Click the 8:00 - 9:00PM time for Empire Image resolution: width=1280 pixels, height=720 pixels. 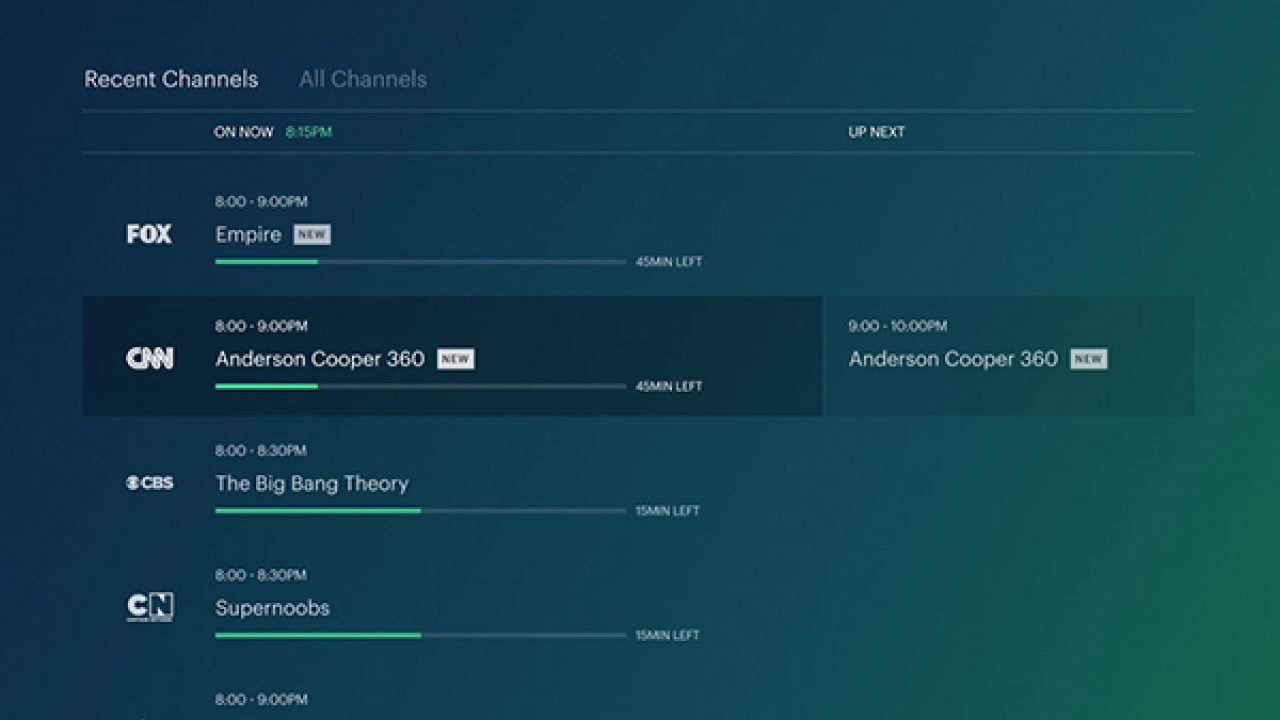click(x=261, y=202)
